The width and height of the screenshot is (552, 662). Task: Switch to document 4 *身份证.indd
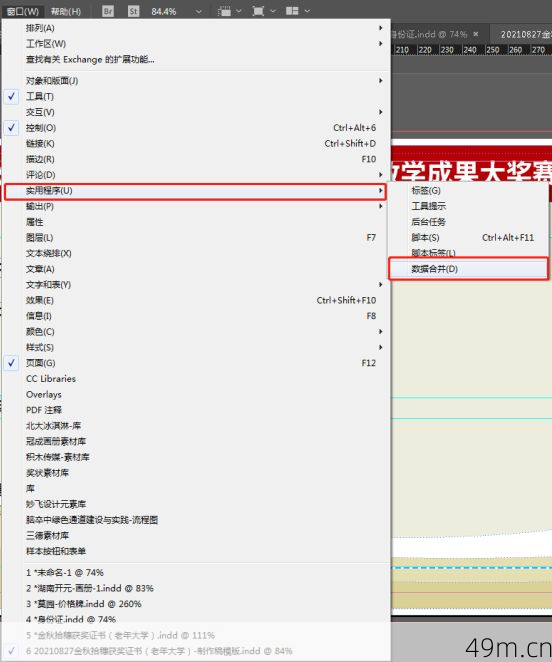196,619
